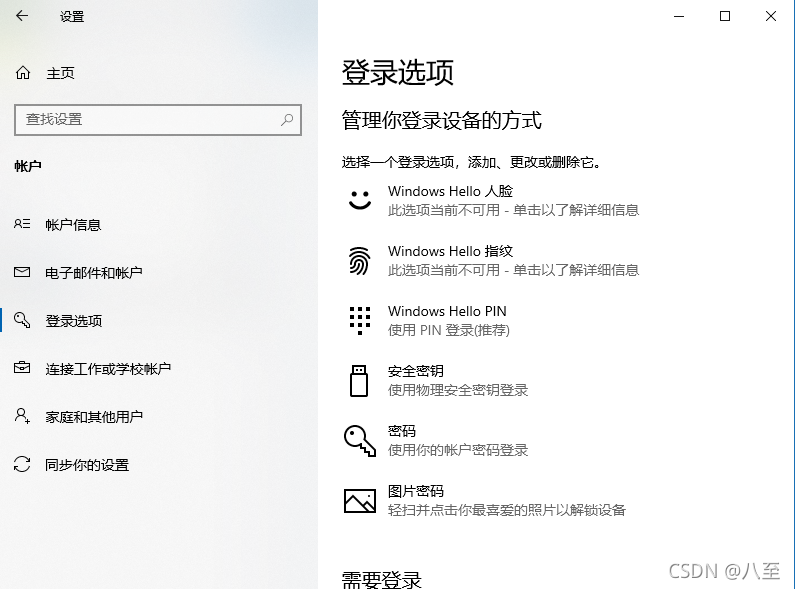Viewport: 795px width, 589px height.
Task: Click the USB security key icon
Action: 359,381
